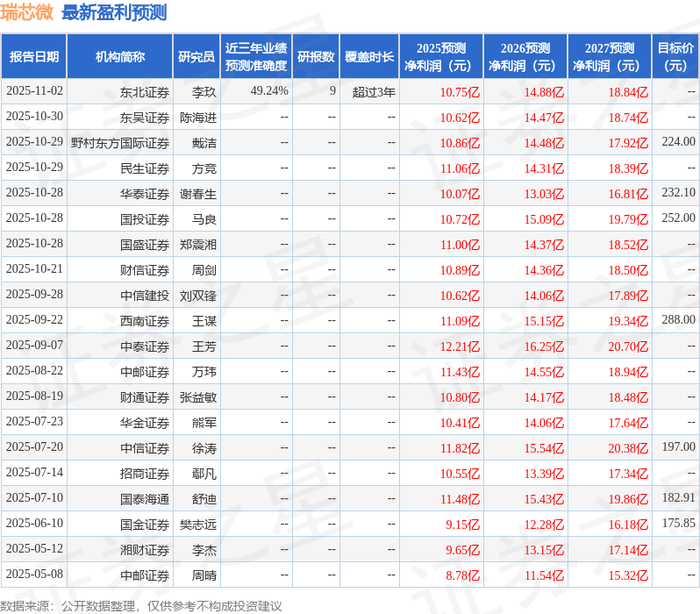Click the 最新盈利预测 heading
The image size is (700, 614).
(x=114, y=12)
